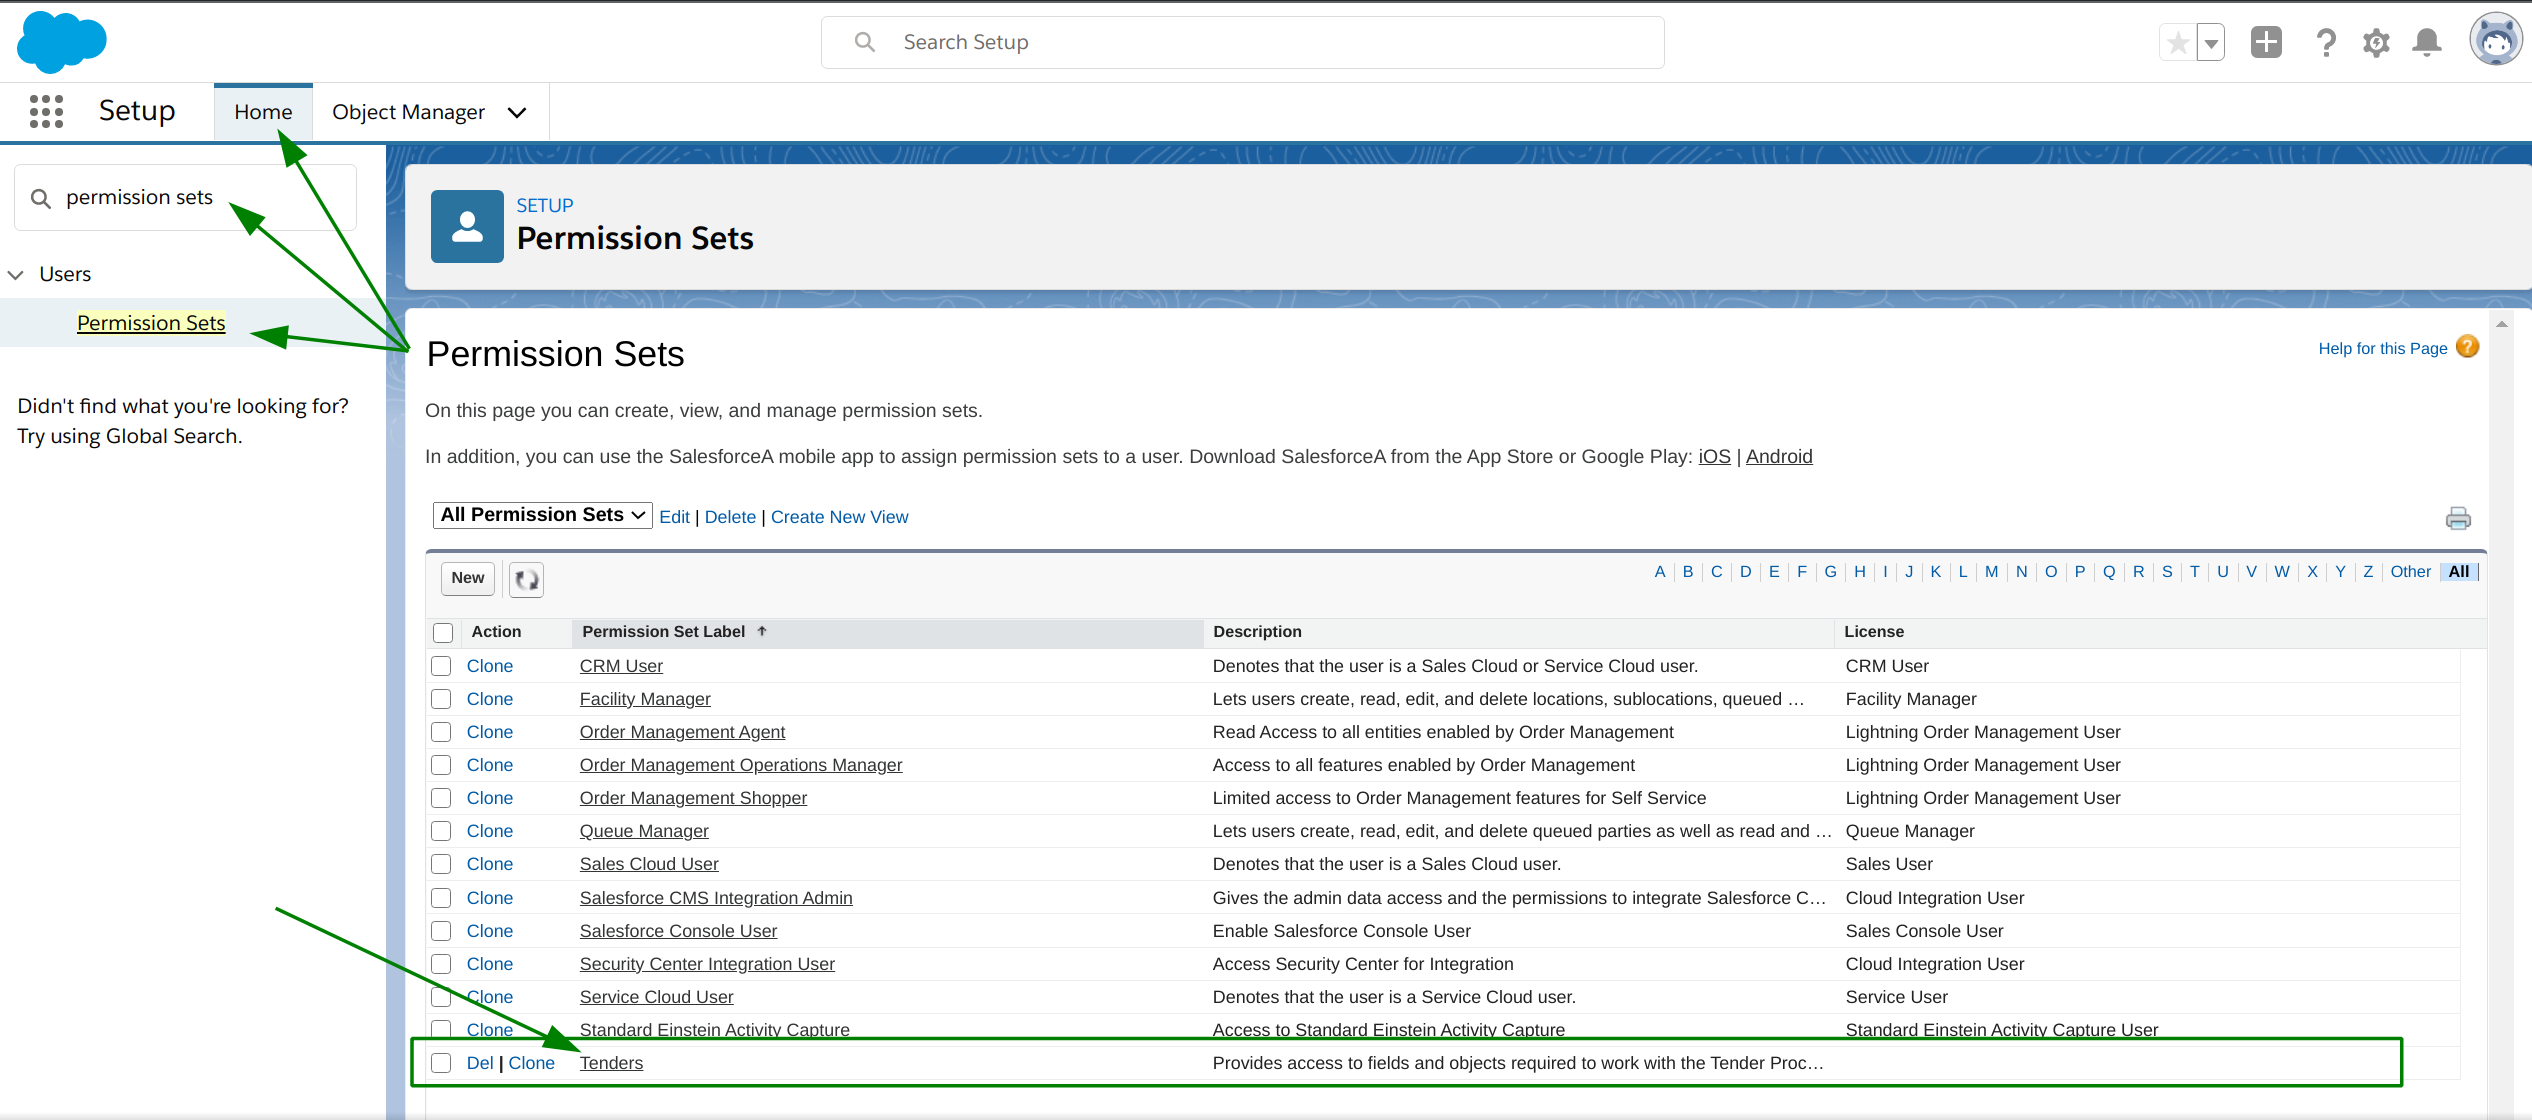
Task: Open the App Launcher grid icon
Action: point(46,111)
